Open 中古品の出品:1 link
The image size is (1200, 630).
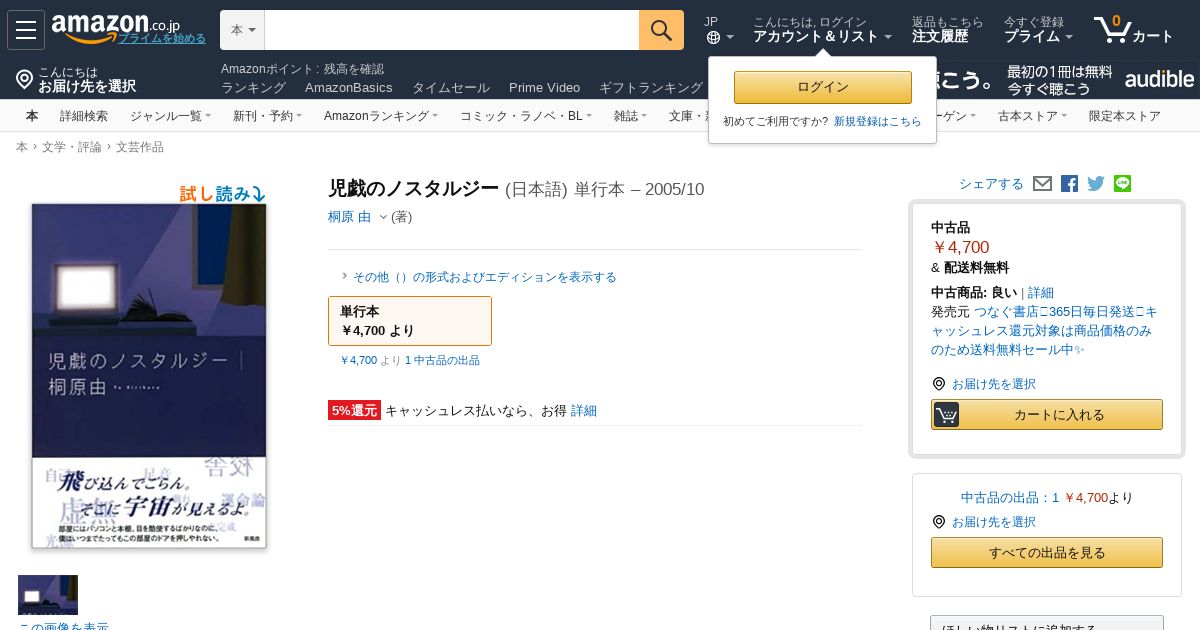tap(1010, 498)
